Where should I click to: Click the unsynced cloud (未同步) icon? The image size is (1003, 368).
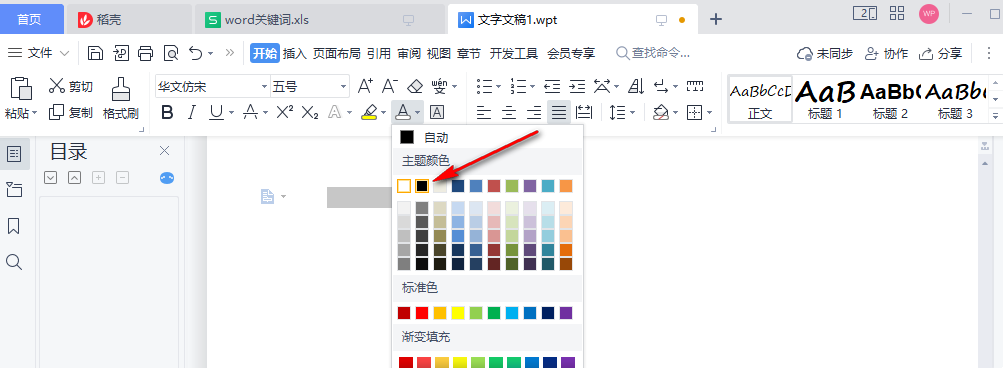pyautogui.click(x=825, y=54)
